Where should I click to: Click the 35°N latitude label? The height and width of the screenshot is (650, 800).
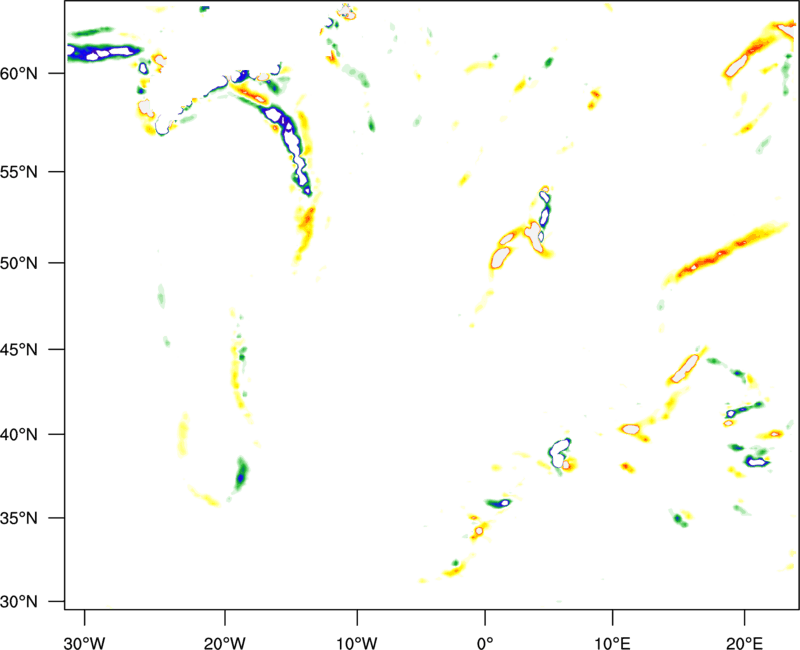[x=19, y=518]
